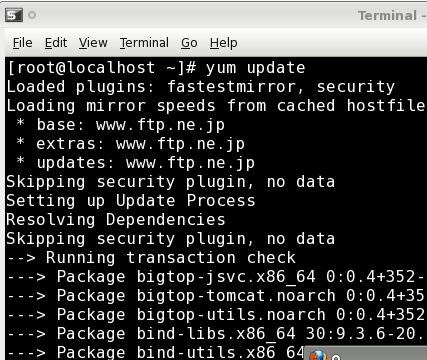
Task: Click the 'Loaded plugins' output line
Action: coord(201,87)
